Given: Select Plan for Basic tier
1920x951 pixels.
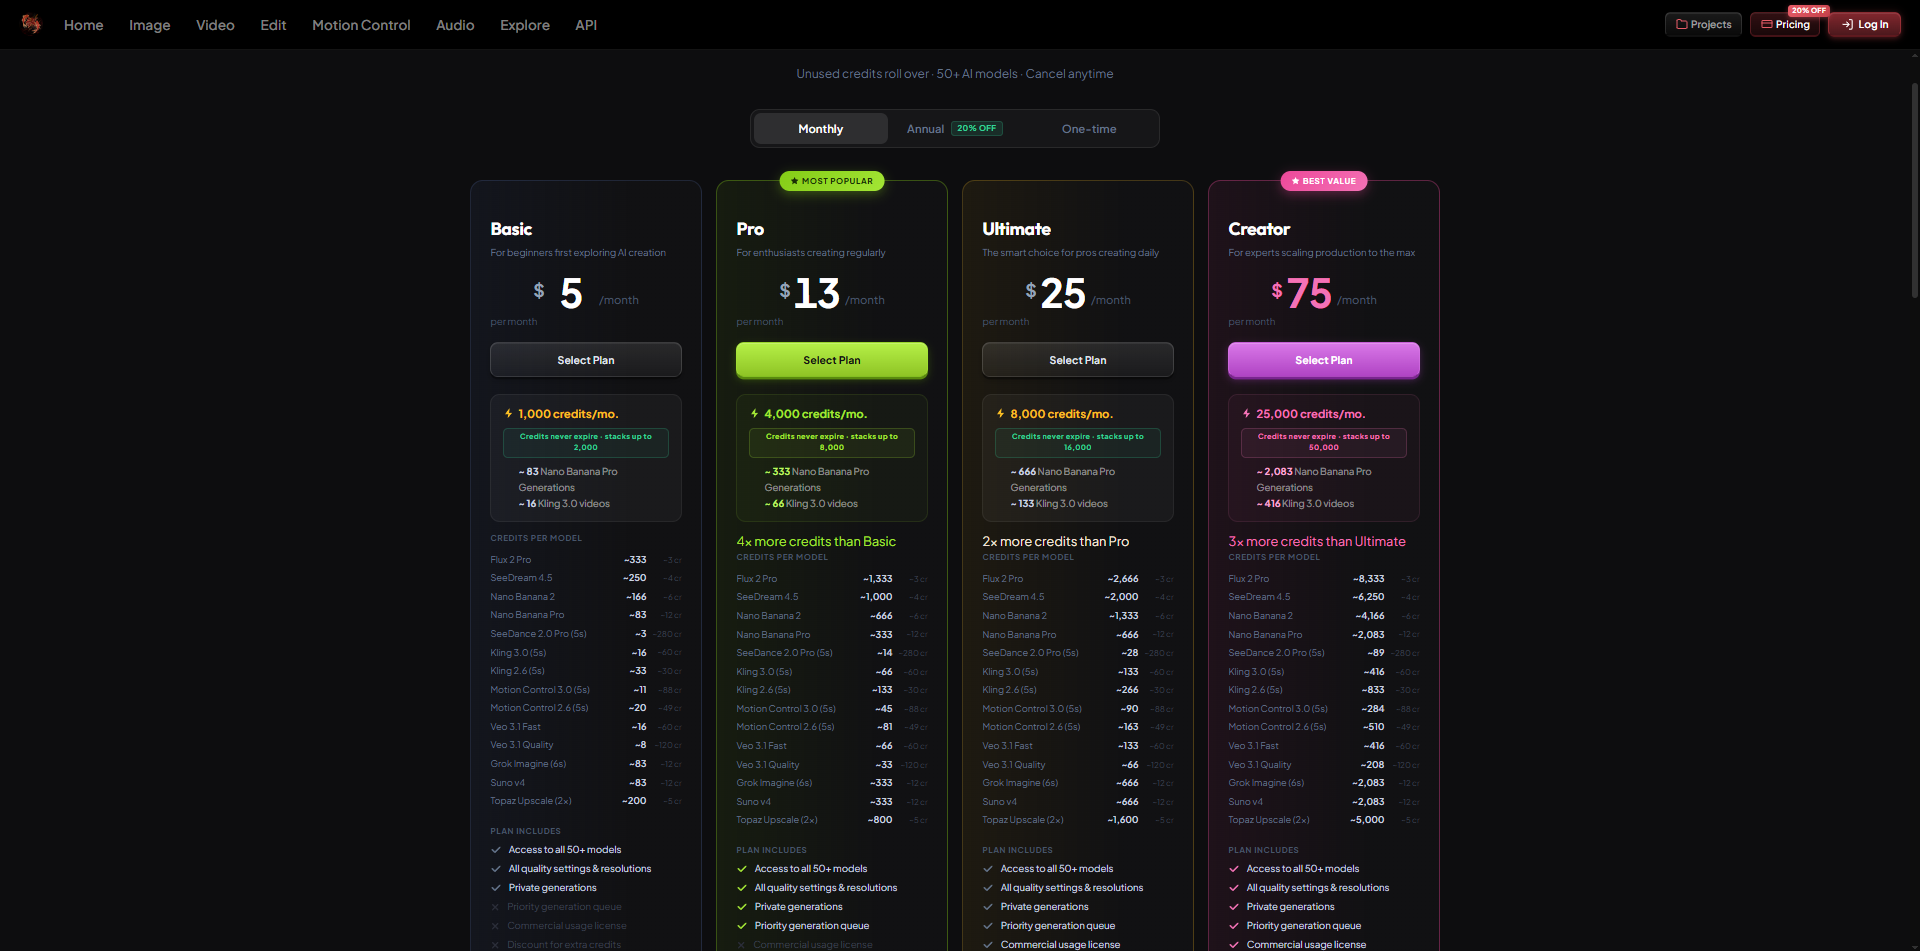Looking at the screenshot, I should [586, 360].
